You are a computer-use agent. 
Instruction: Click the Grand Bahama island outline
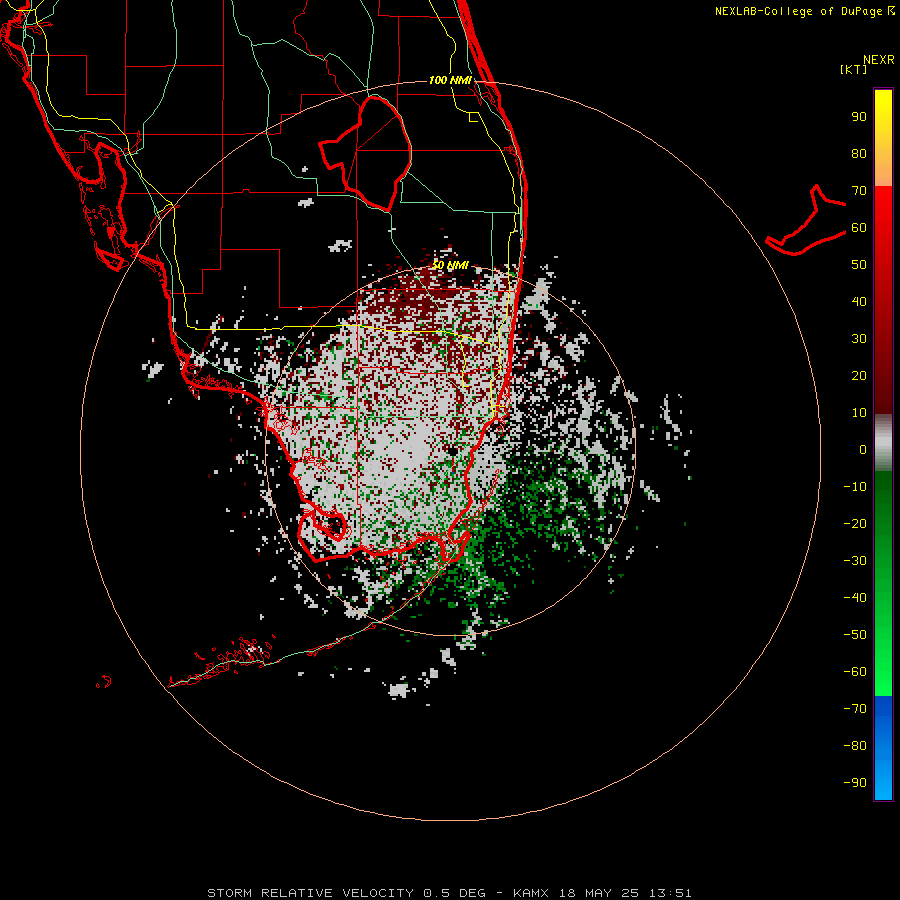coord(806,221)
